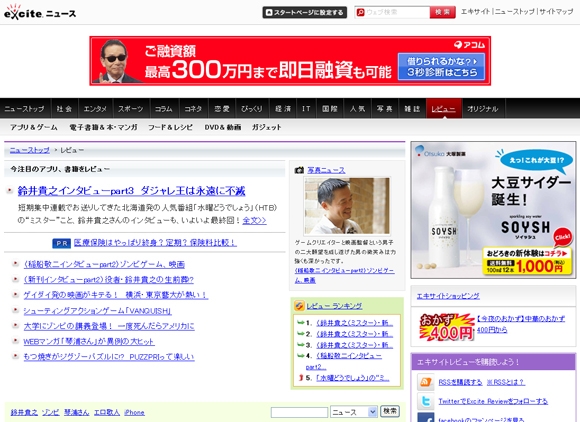Click the エキサイト header link
Viewport: 580px width, 422px height.
(475, 12)
